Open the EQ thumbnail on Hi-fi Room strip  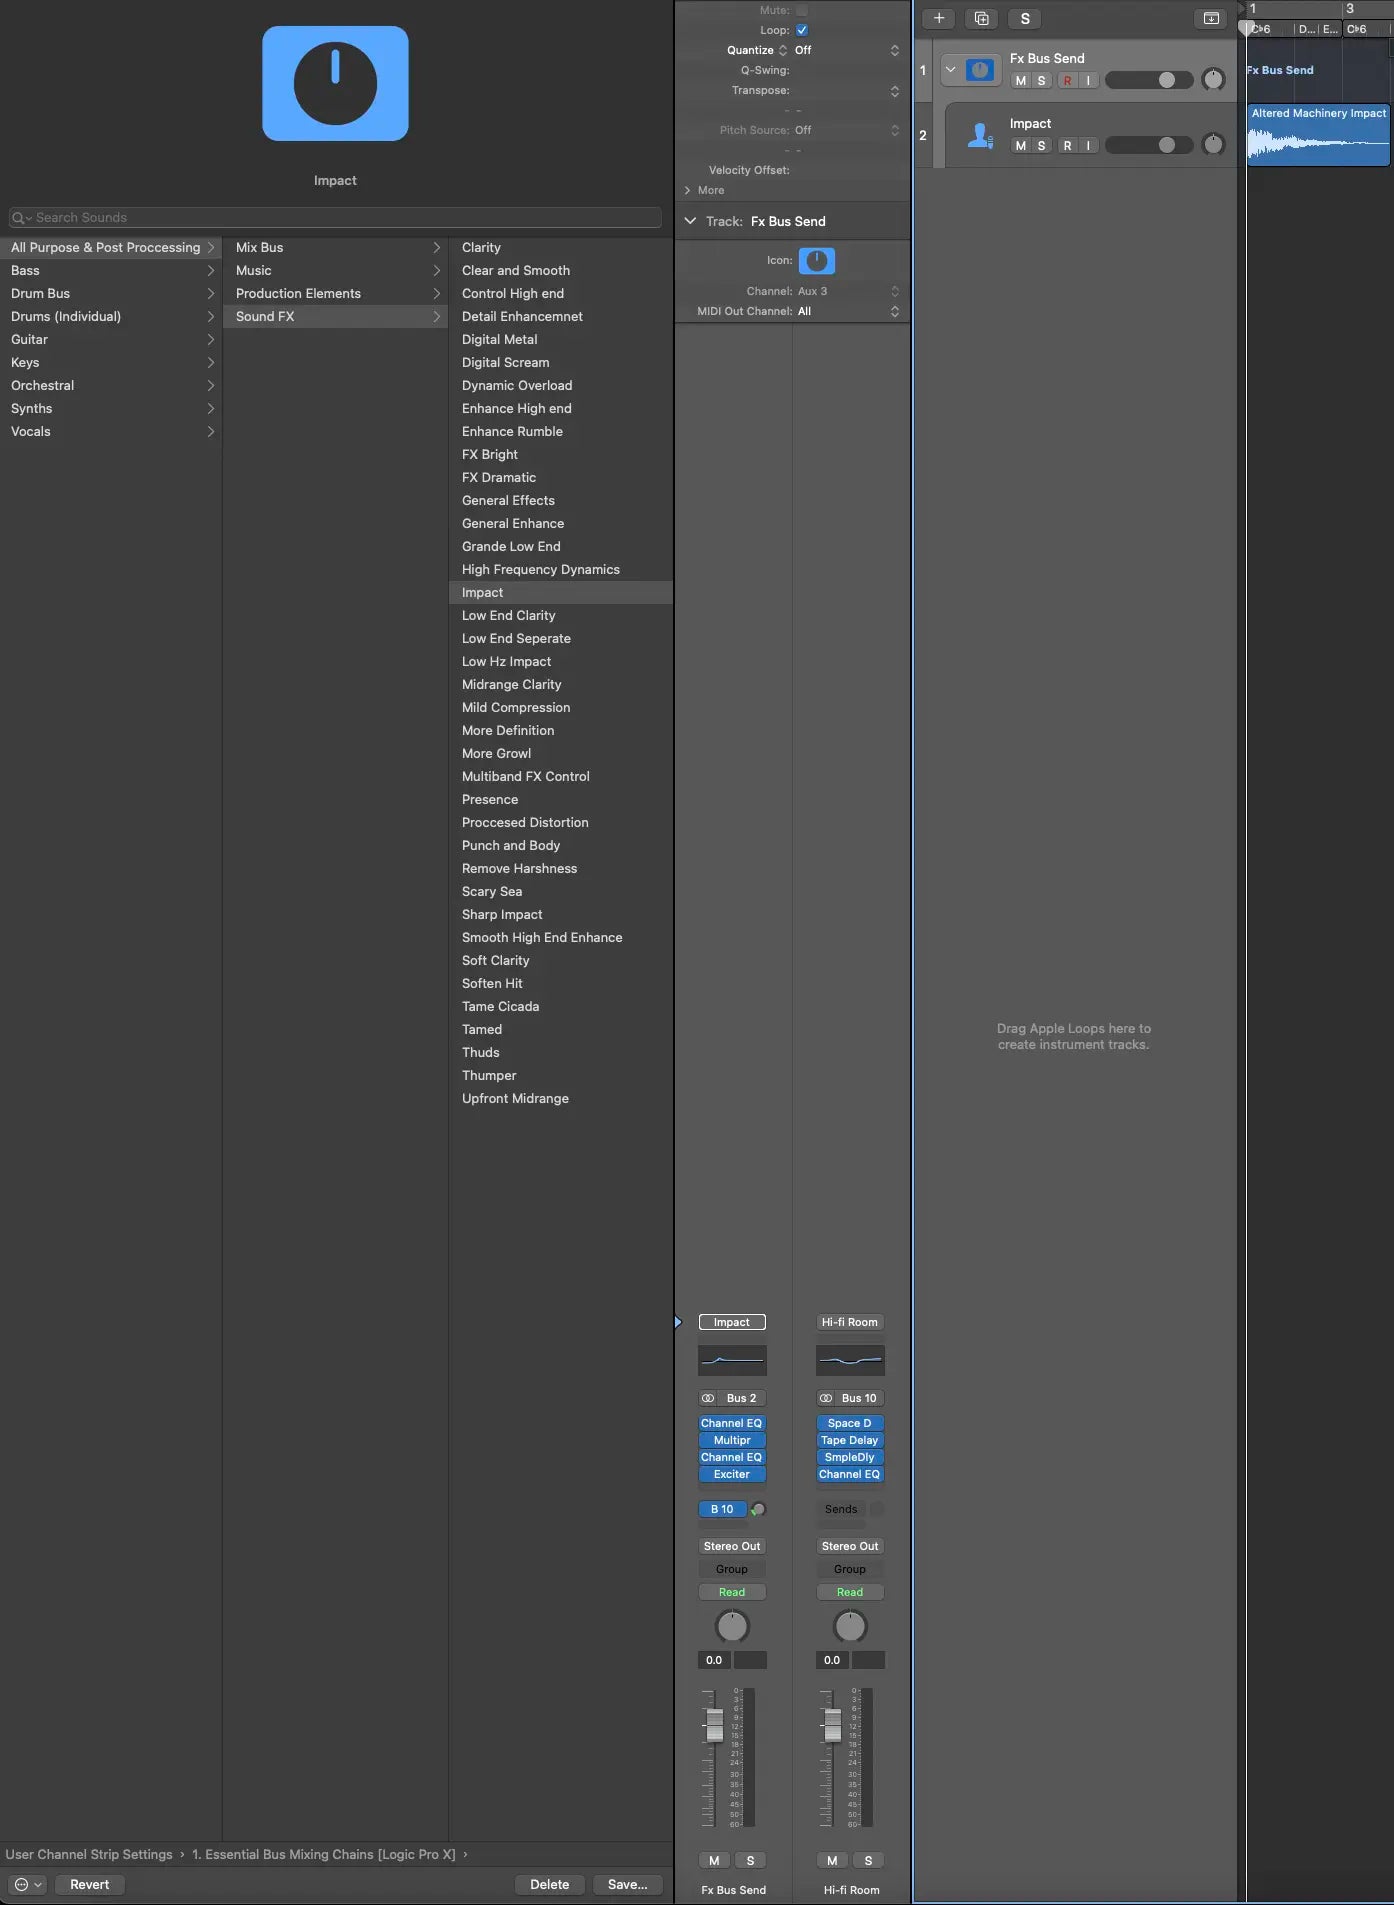[x=850, y=1360]
